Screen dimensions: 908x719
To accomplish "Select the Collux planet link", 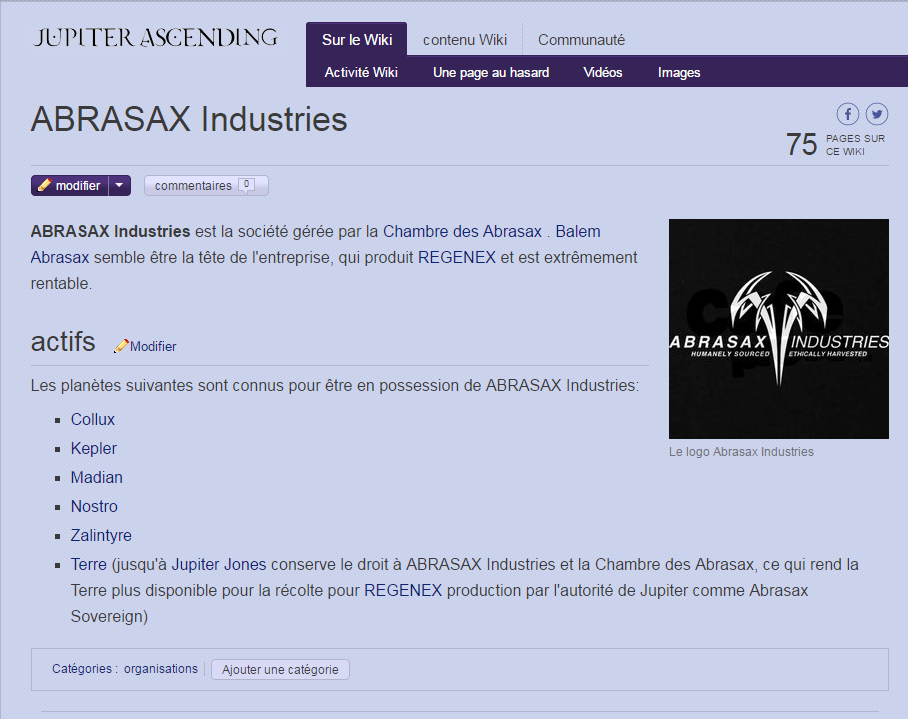I will click(92, 419).
